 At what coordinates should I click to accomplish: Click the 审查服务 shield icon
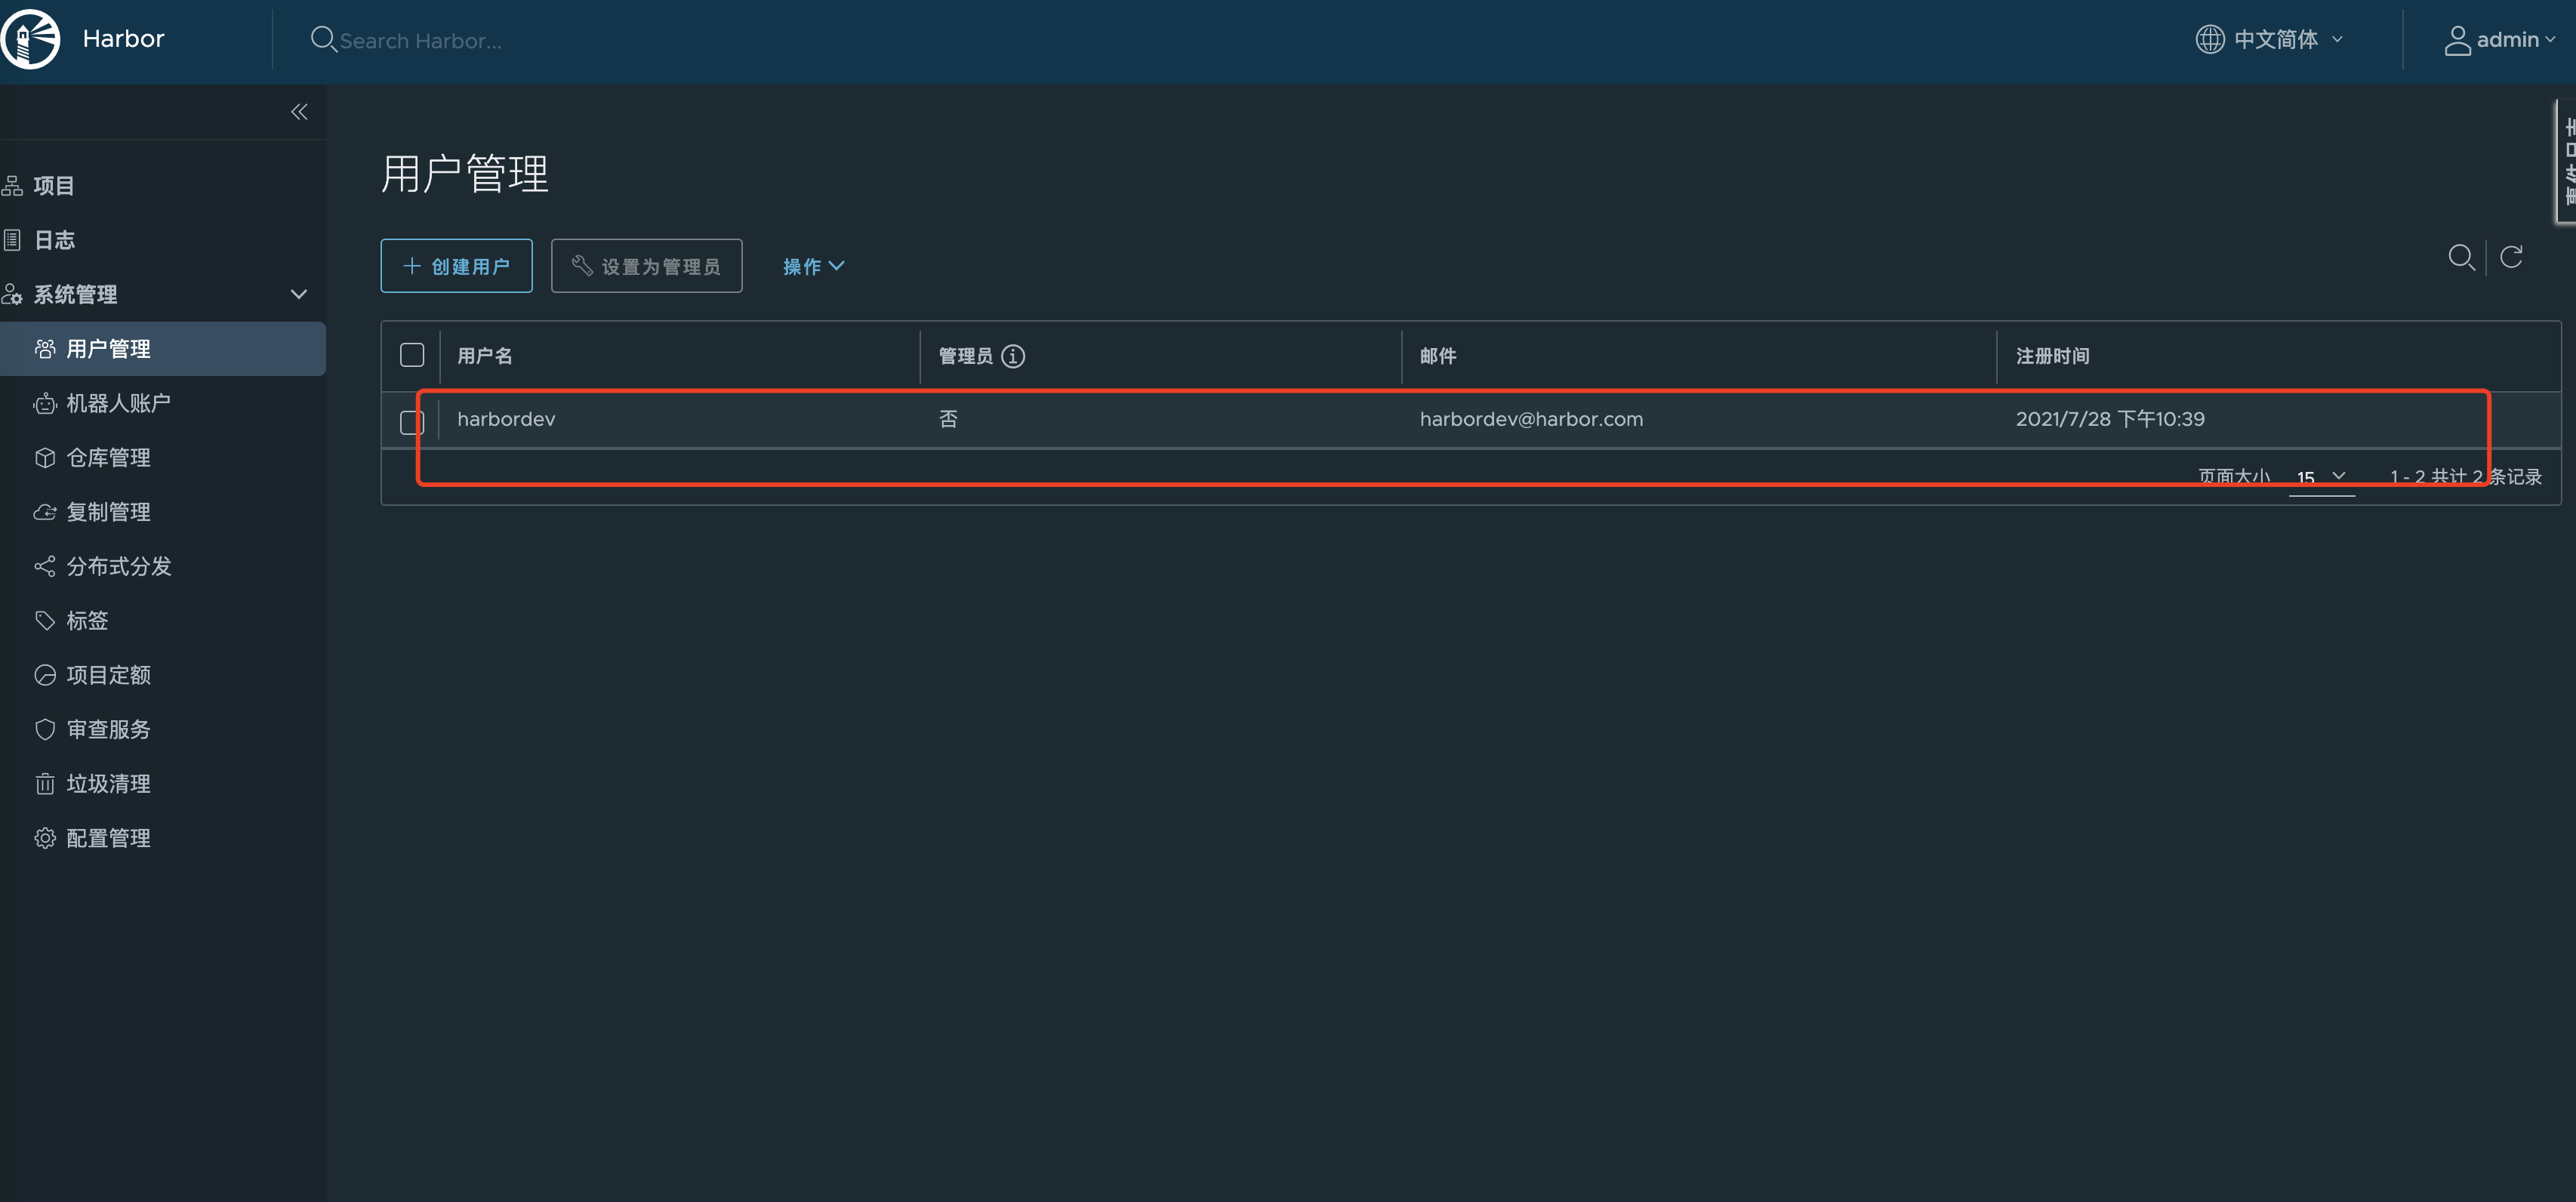pyautogui.click(x=45, y=729)
